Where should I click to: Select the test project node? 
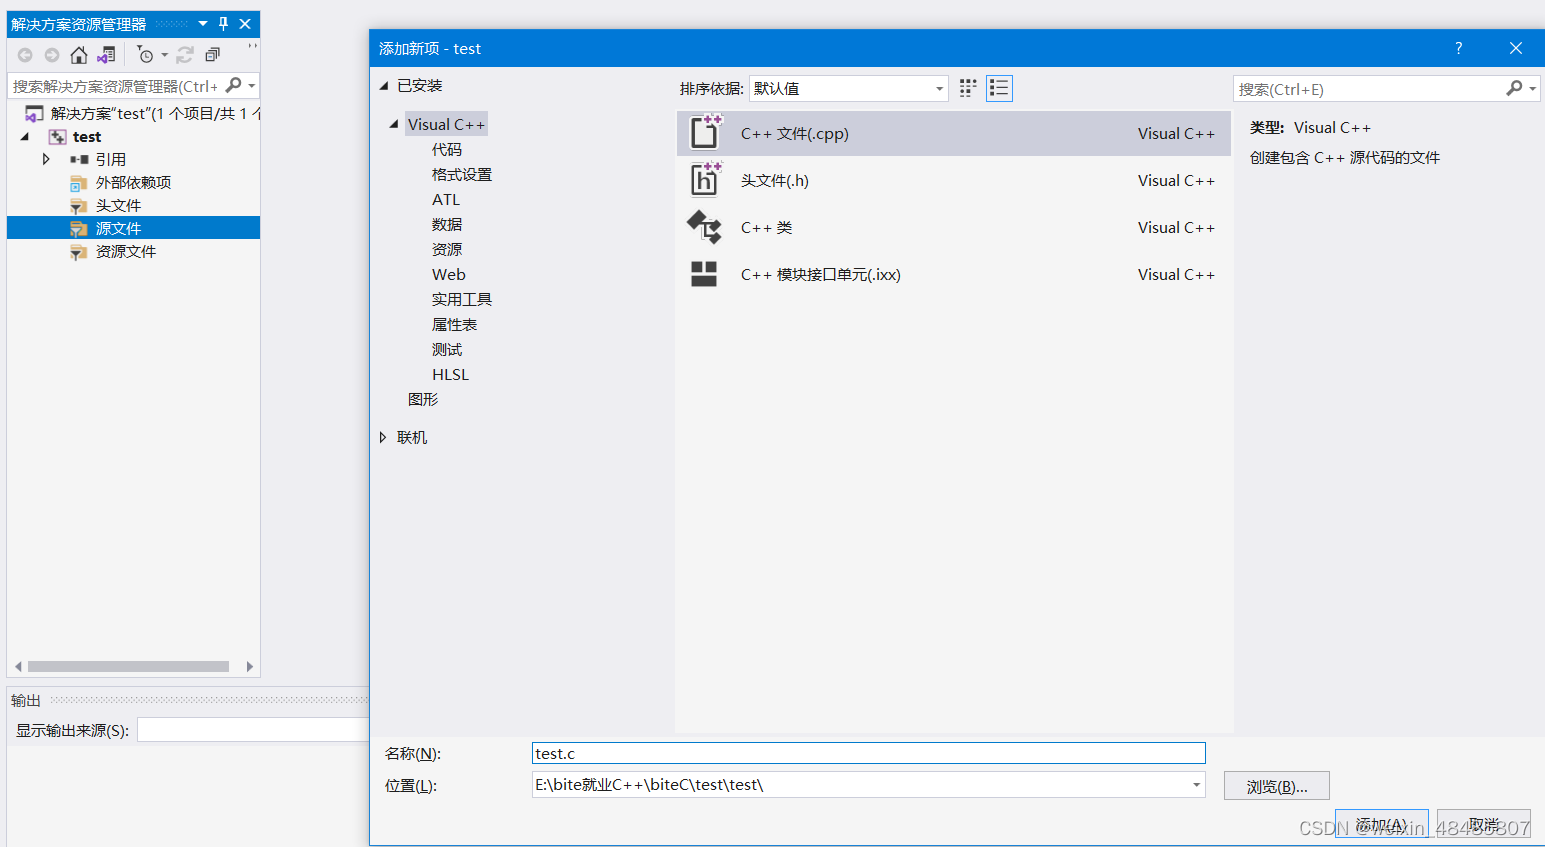click(x=87, y=136)
